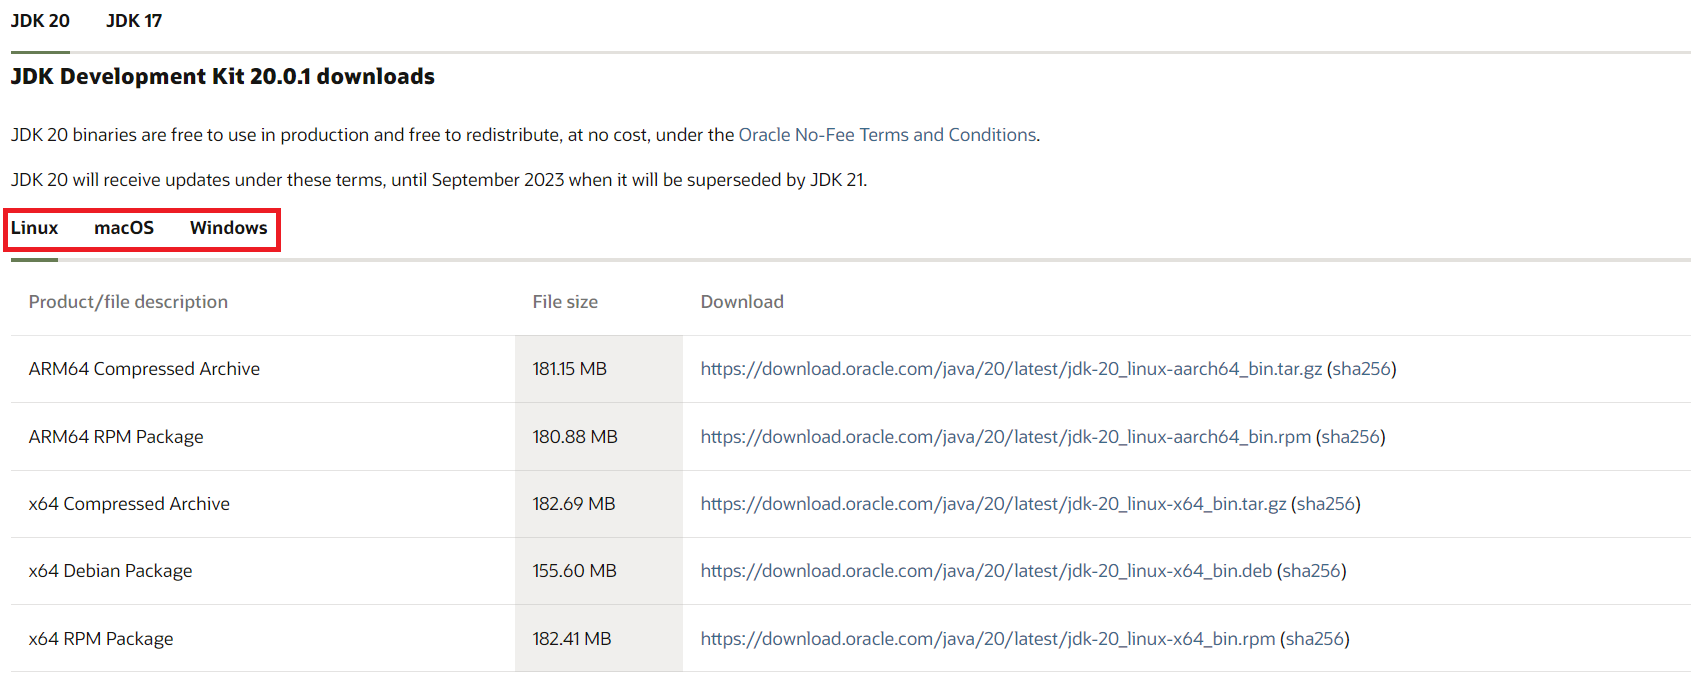Image resolution: width=1706 pixels, height=693 pixels.
Task: Open sha256 for x64 Debian Package
Action: (1312, 571)
